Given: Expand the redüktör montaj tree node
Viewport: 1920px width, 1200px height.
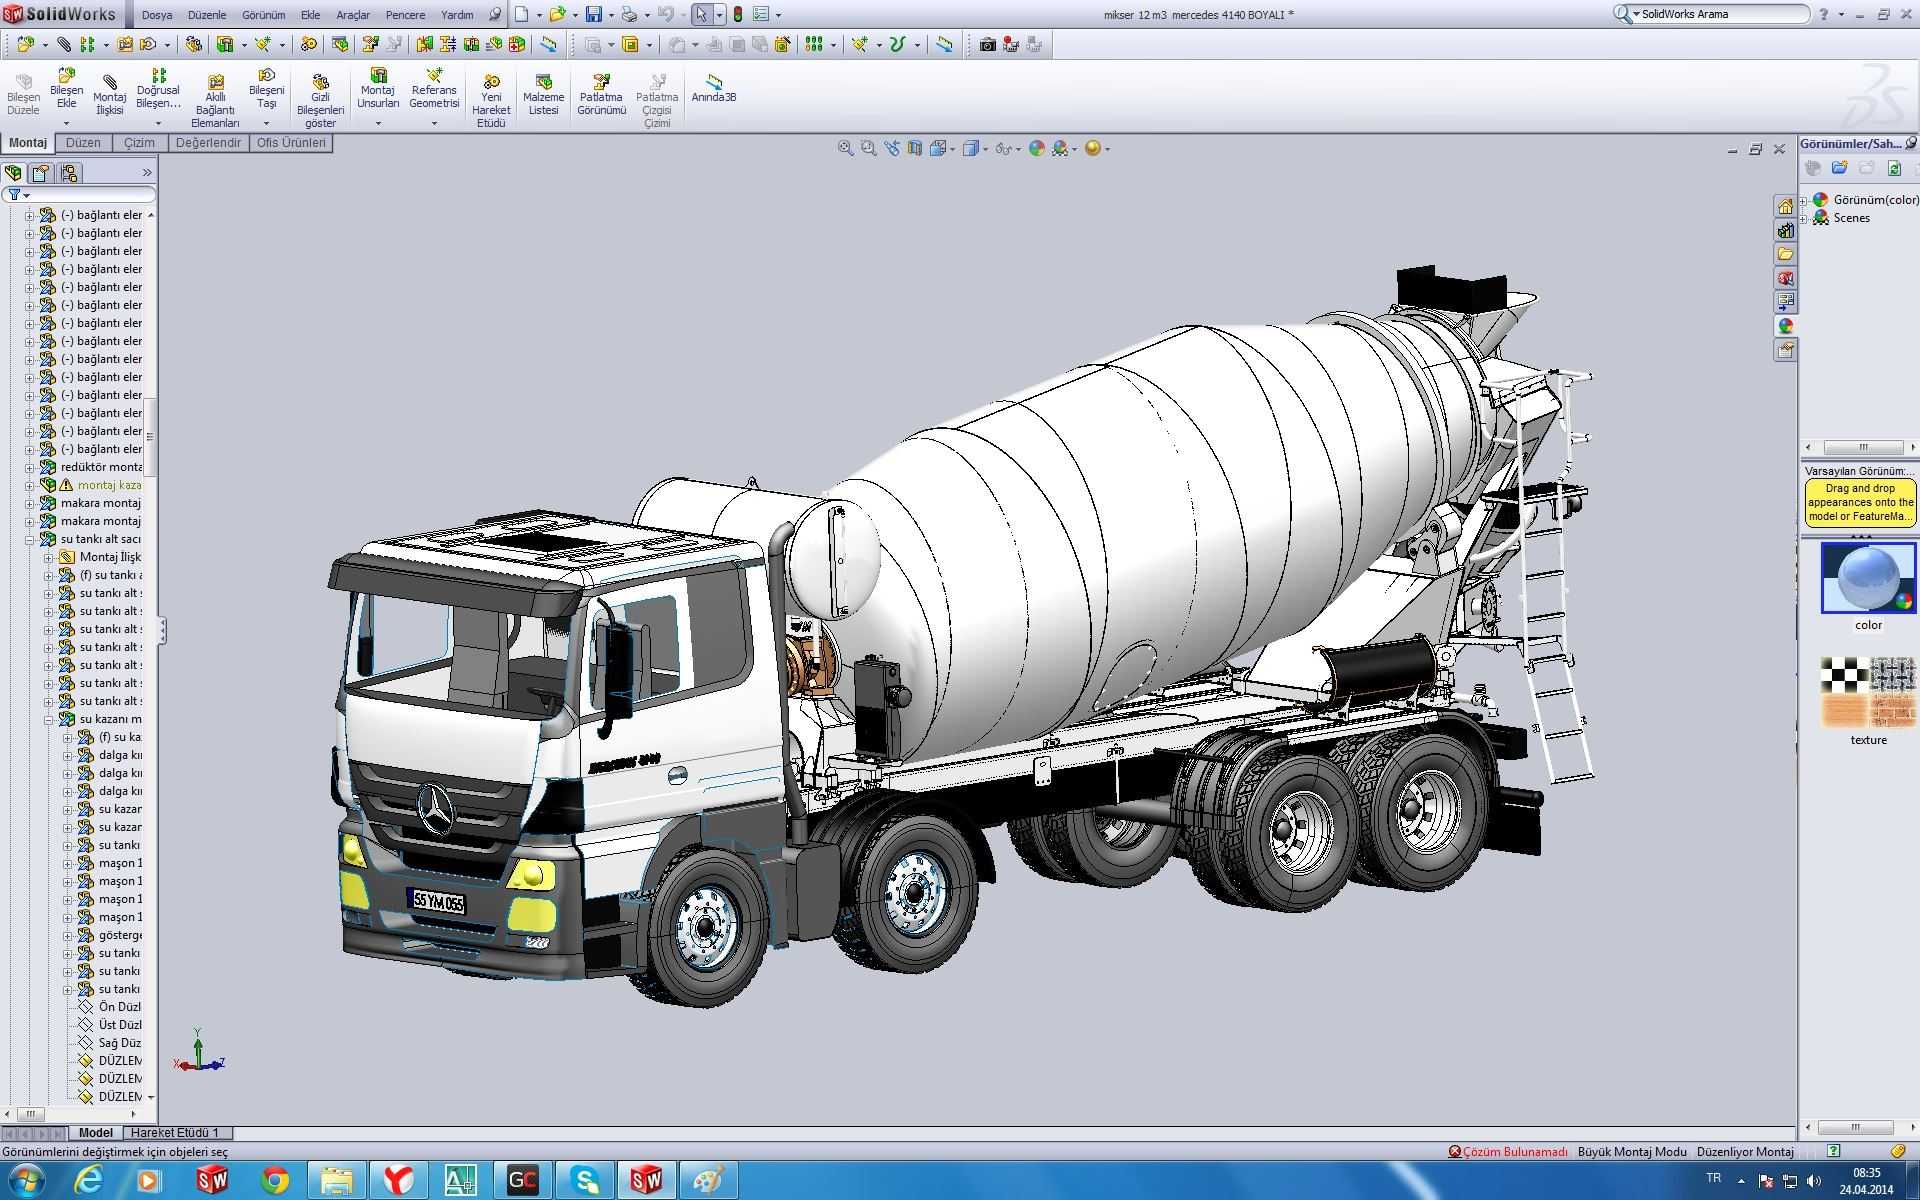Looking at the screenshot, I should point(29,467).
